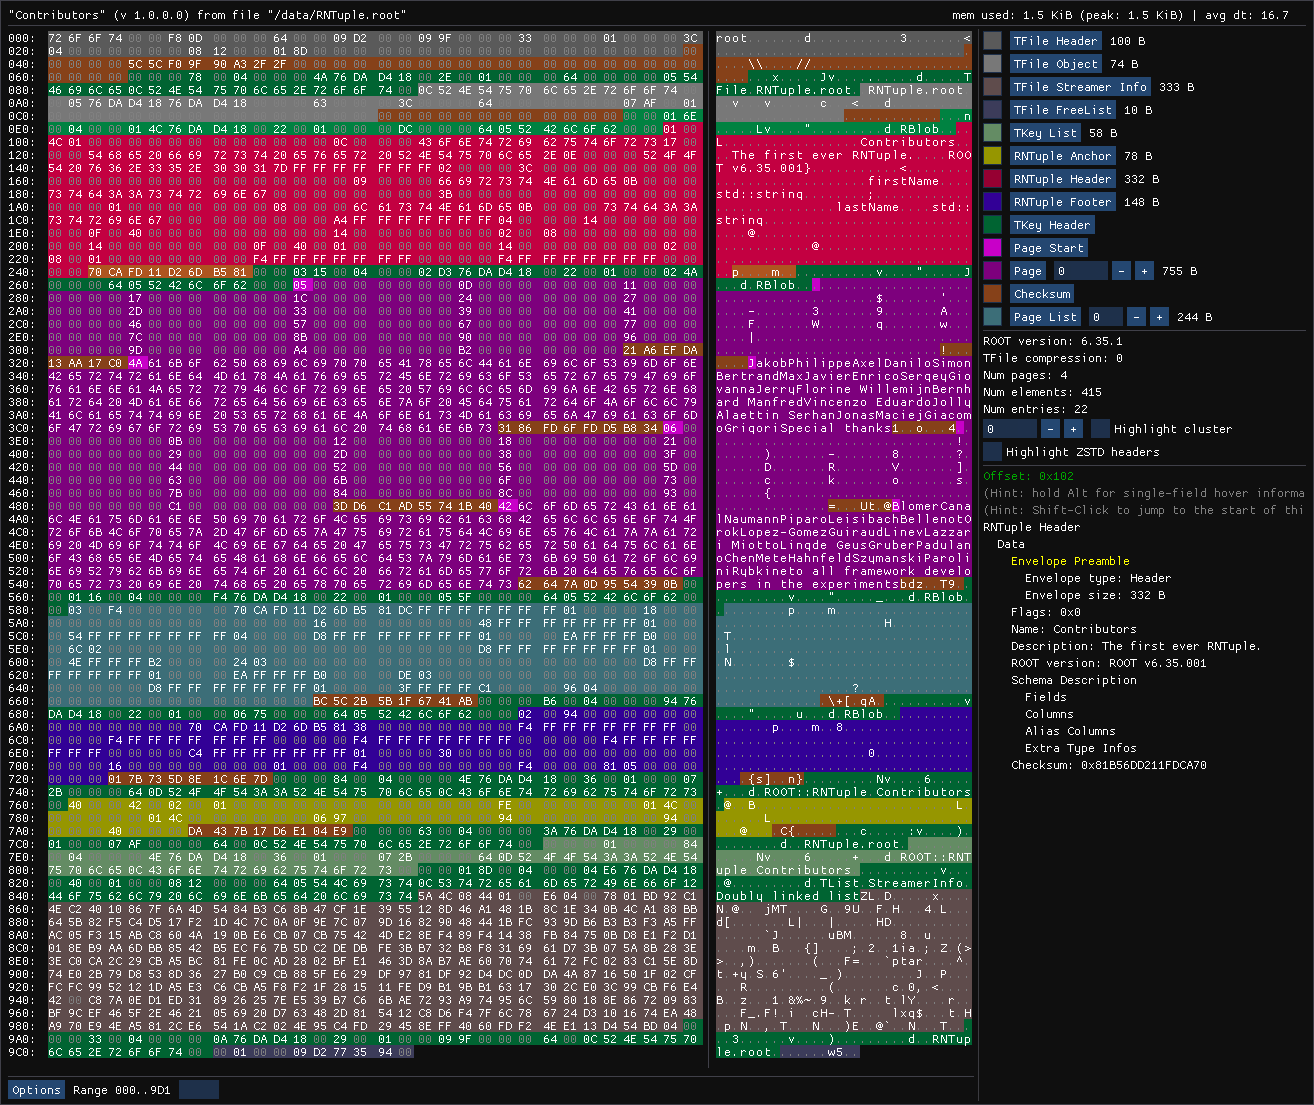Open the Fields tree item
The height and width of the screenshot is (1105, 1314).
(1046, 697)
